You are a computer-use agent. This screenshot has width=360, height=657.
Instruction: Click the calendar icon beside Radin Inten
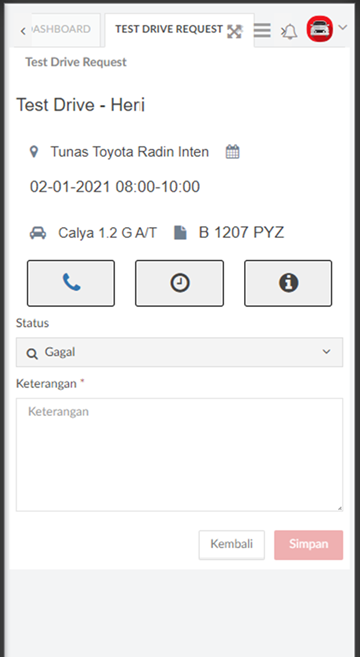(233, 151)
